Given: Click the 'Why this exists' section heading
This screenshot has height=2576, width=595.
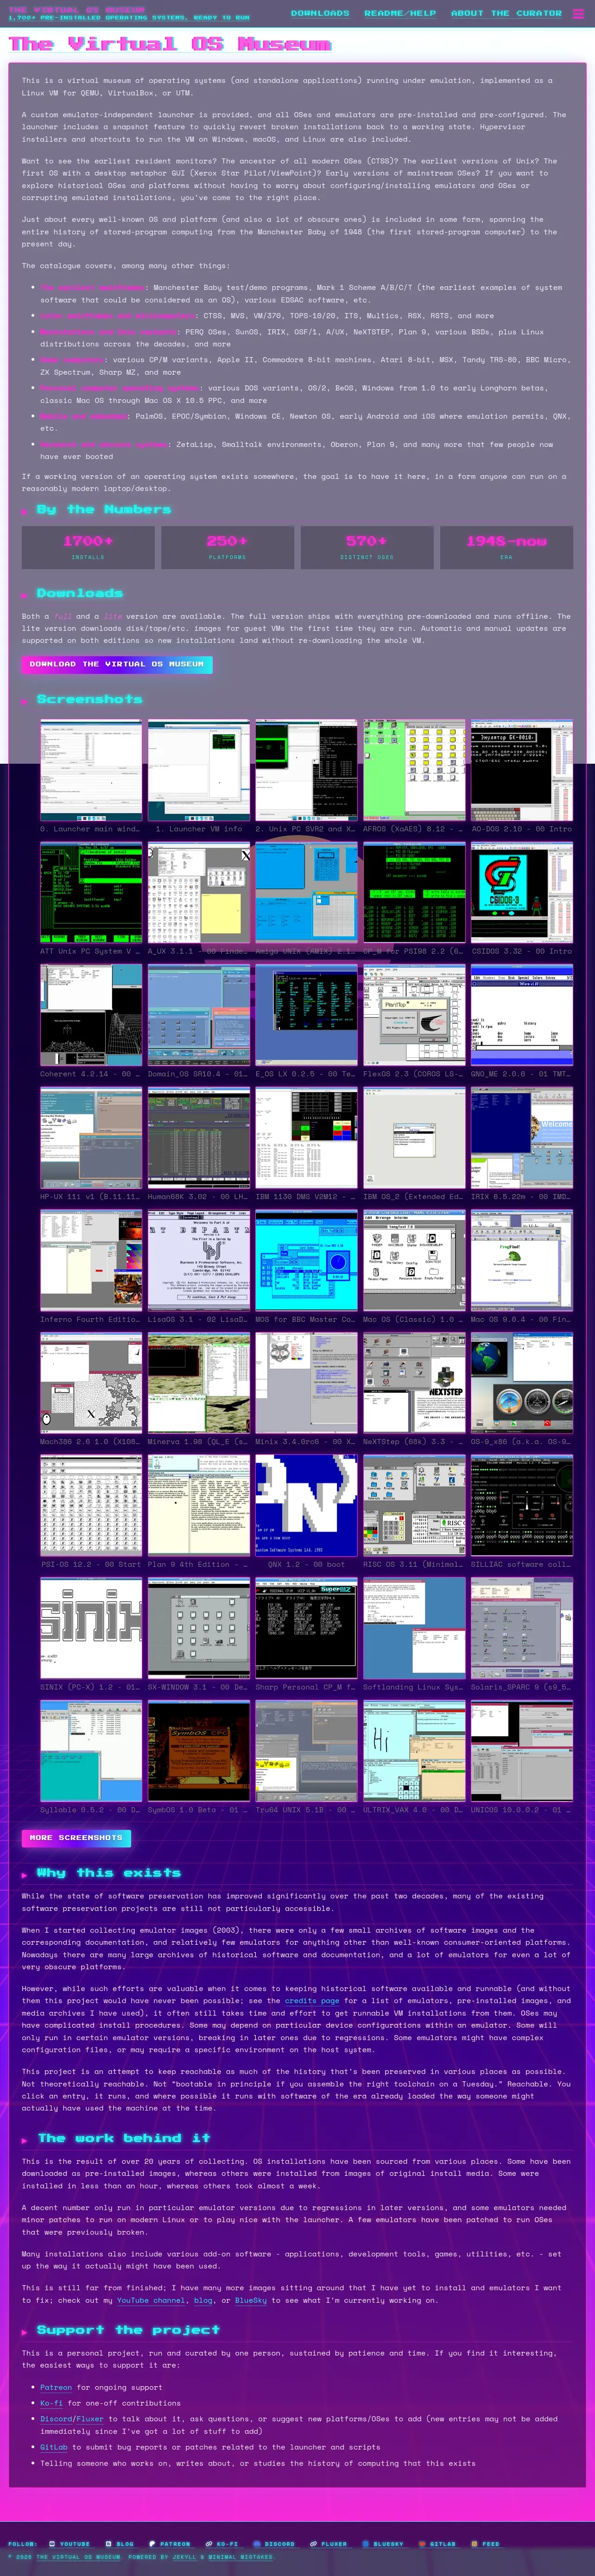Looking at the screenshot, I should point(109,1873).
